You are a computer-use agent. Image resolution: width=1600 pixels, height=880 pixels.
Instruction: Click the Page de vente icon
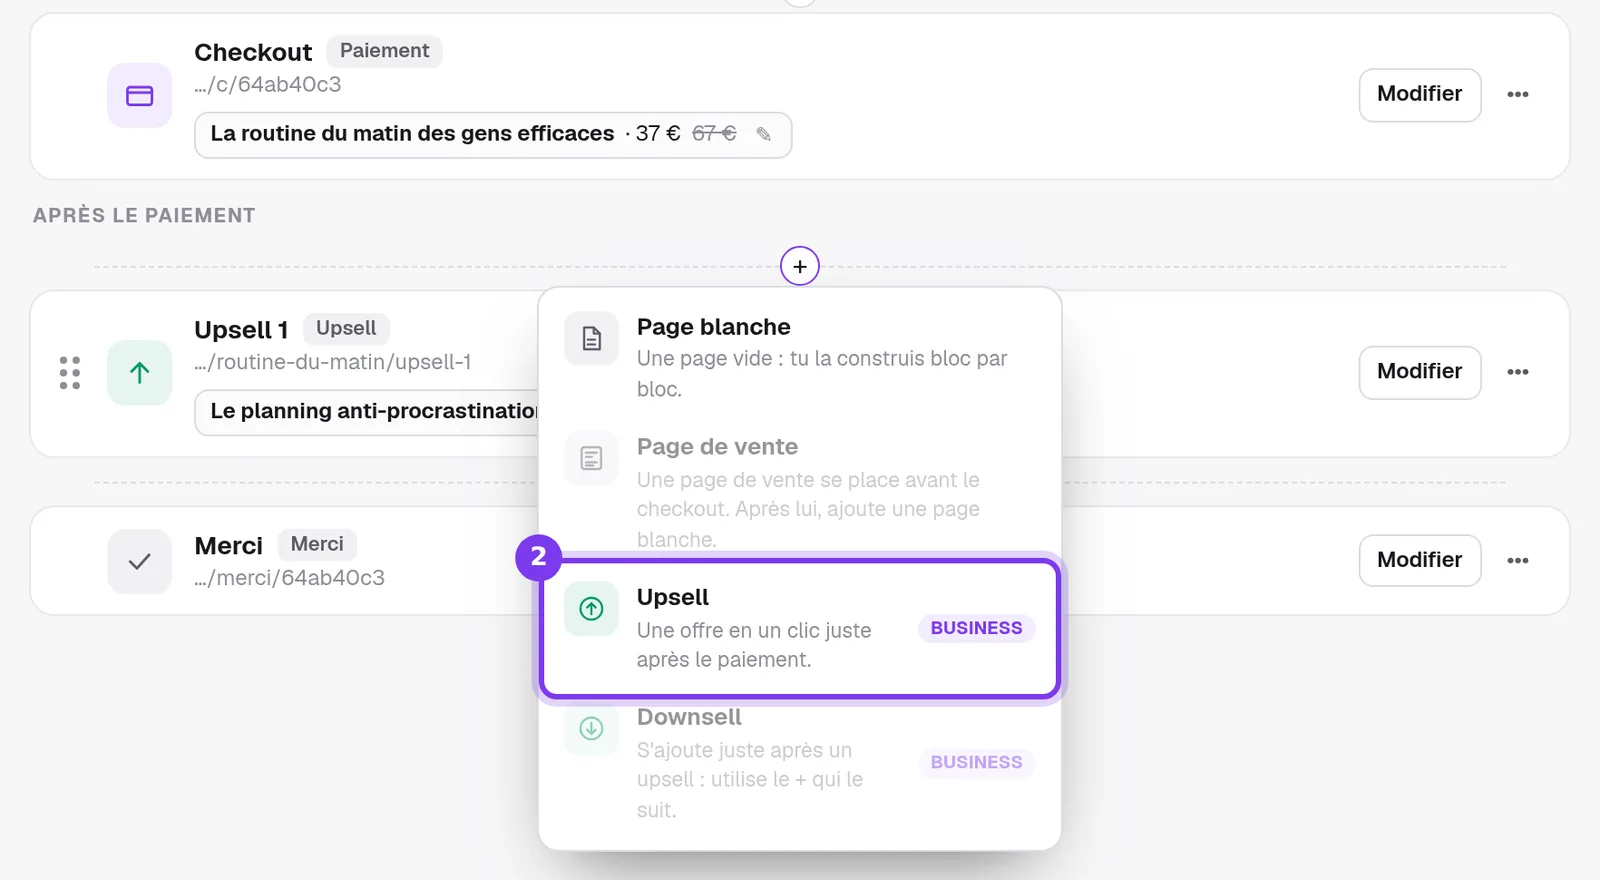pos(592,459)
